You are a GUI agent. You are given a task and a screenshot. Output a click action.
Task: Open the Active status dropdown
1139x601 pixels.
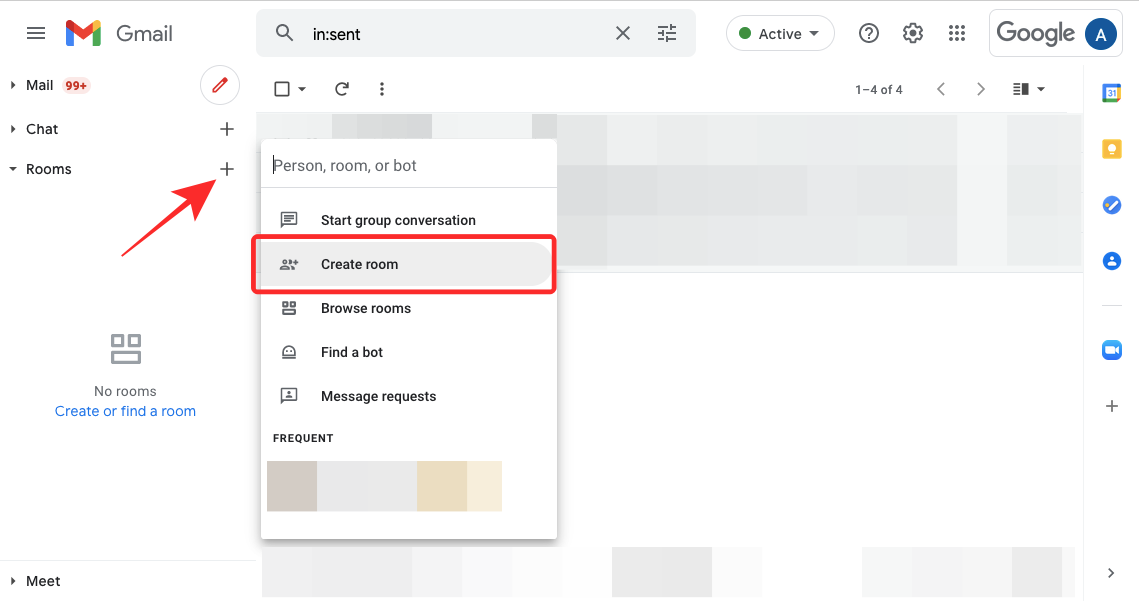[x=780, y=34]
